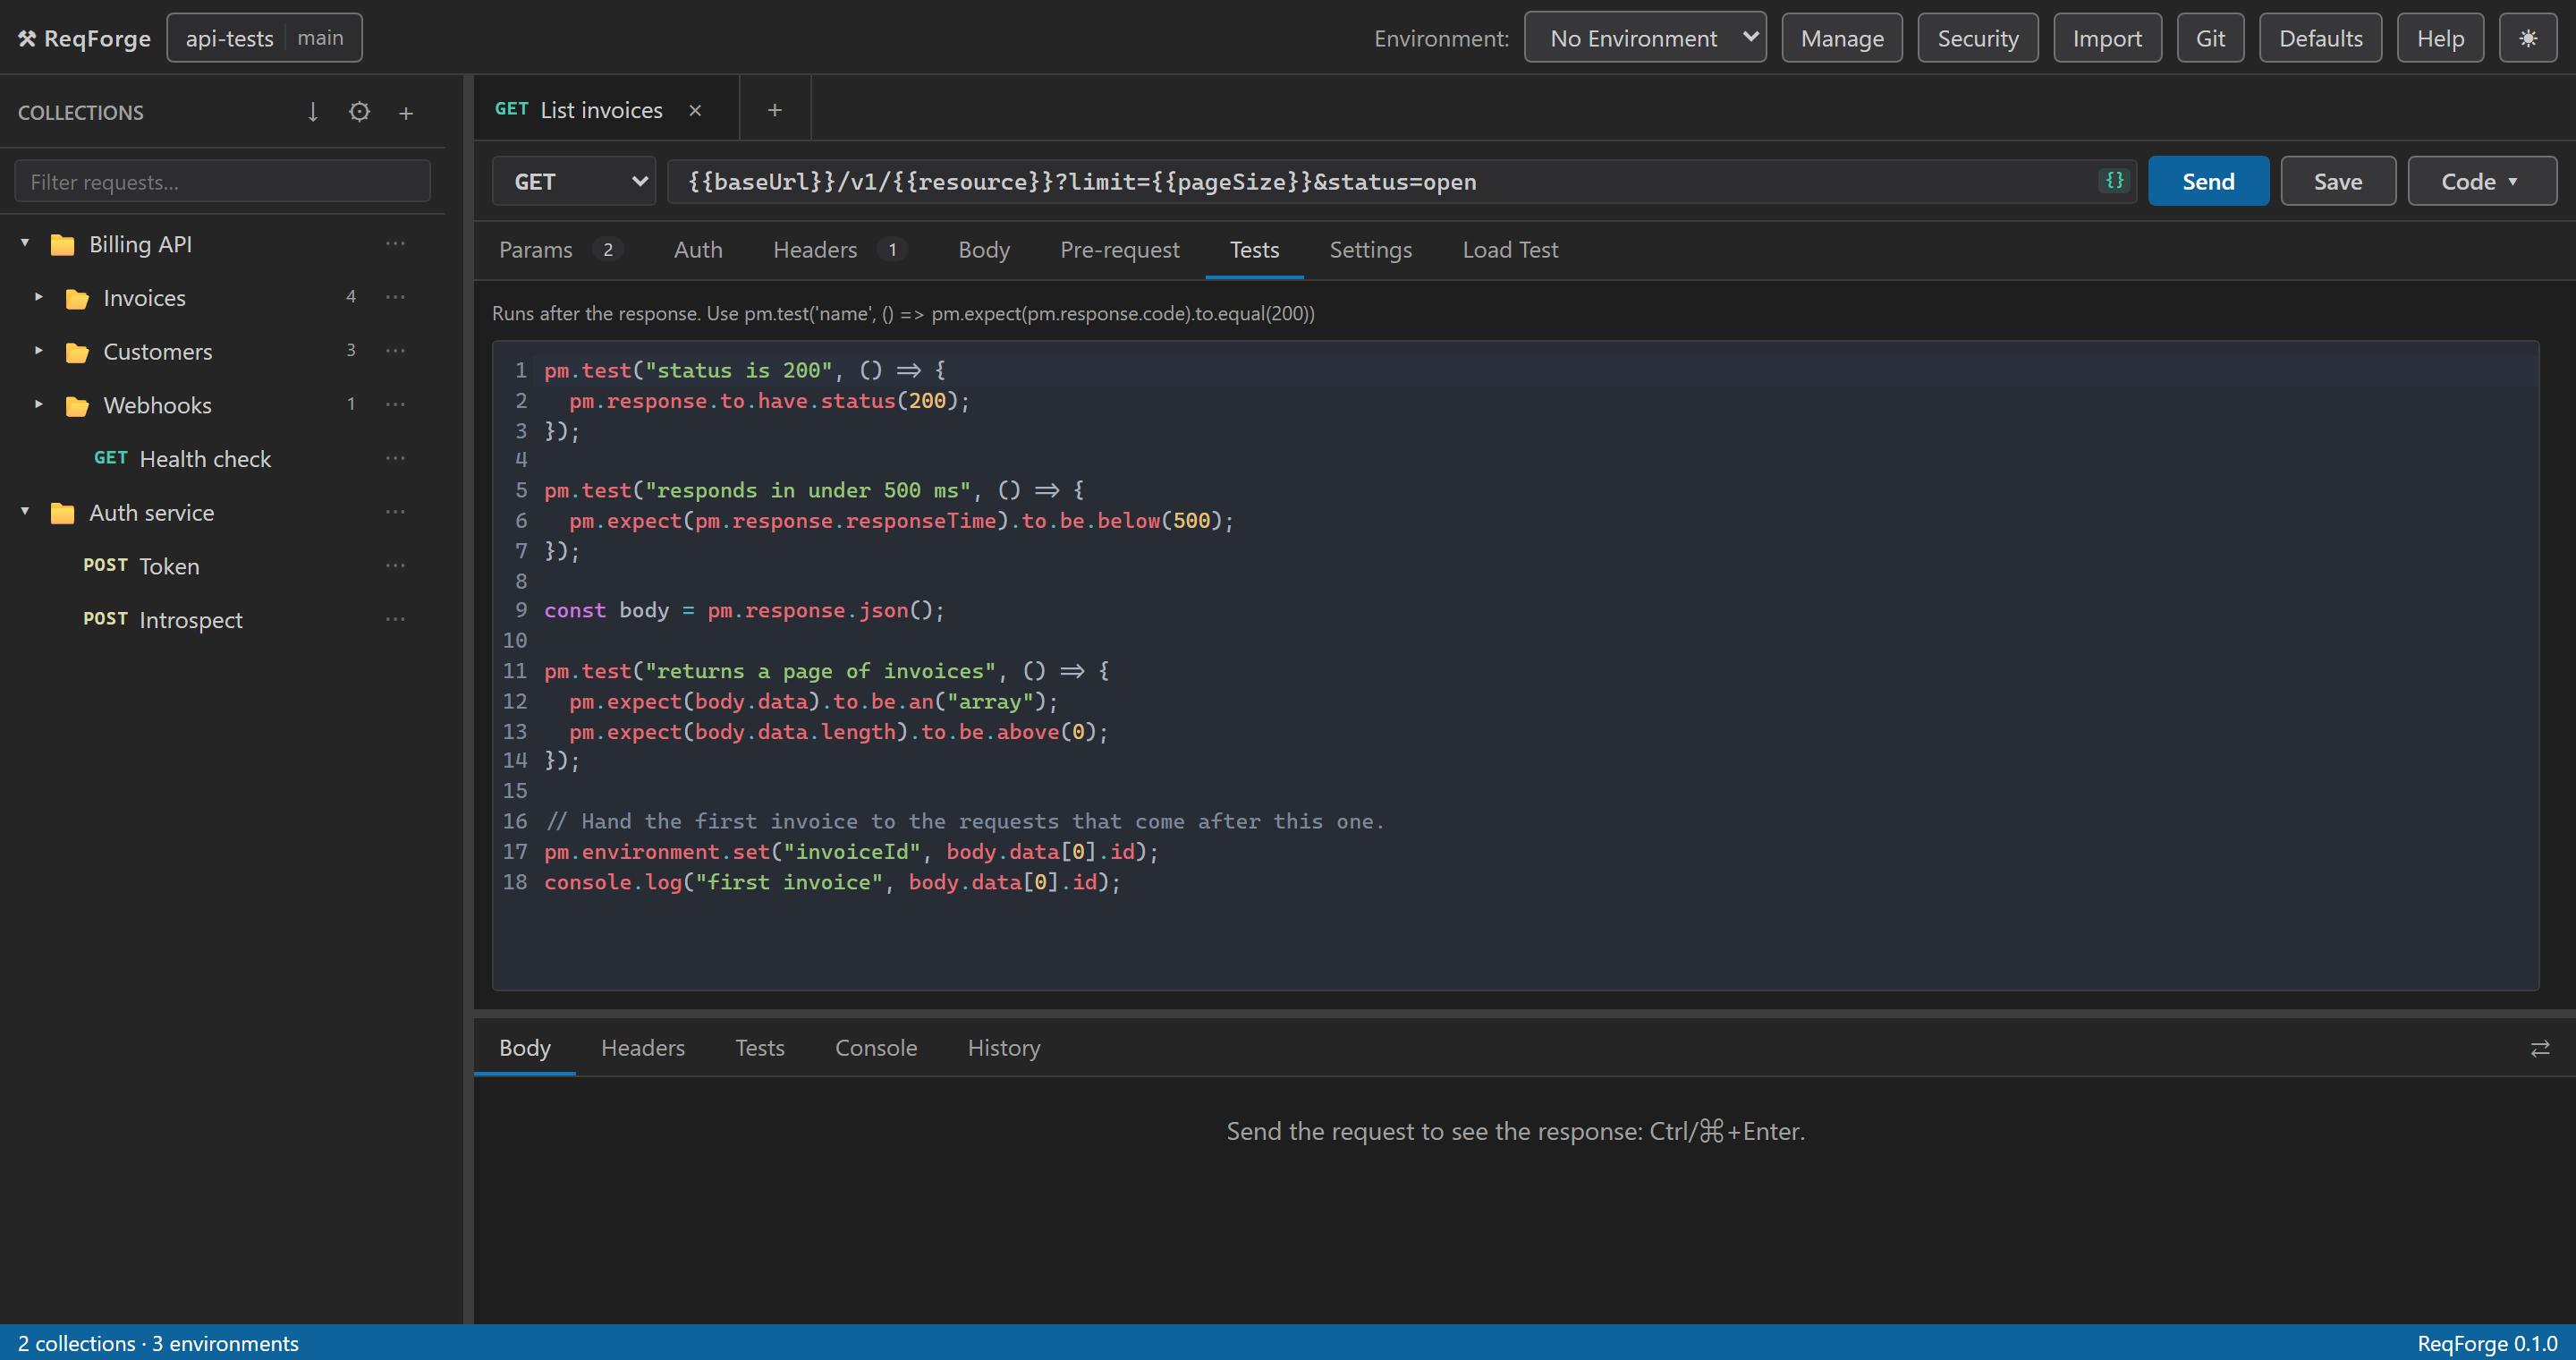Focus the Filter requests input
This screenshot has height=1360, width=2576.
pos(222,181)
